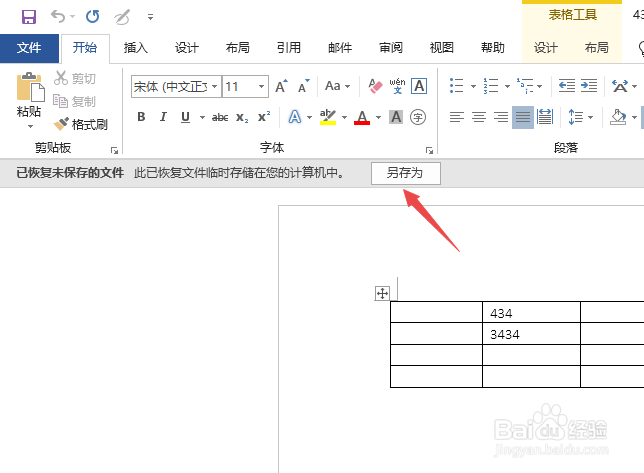The height and width of the screenshot is (473, 644).
Task: Click the decrease indent icon
Action: pos(567,86)
